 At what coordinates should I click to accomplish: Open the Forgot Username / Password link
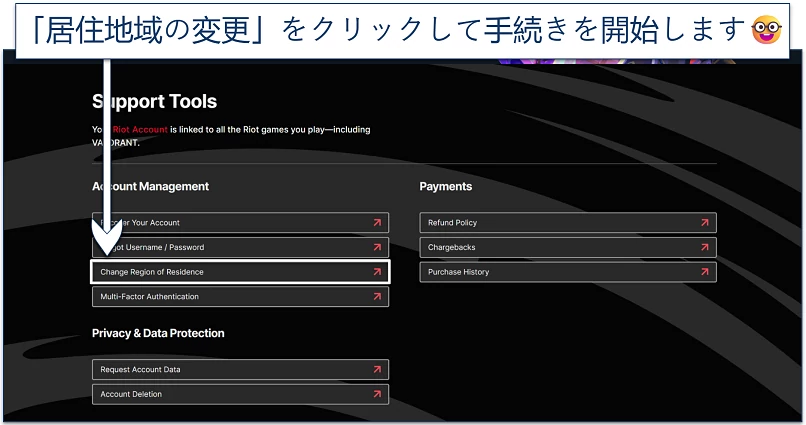240,247
